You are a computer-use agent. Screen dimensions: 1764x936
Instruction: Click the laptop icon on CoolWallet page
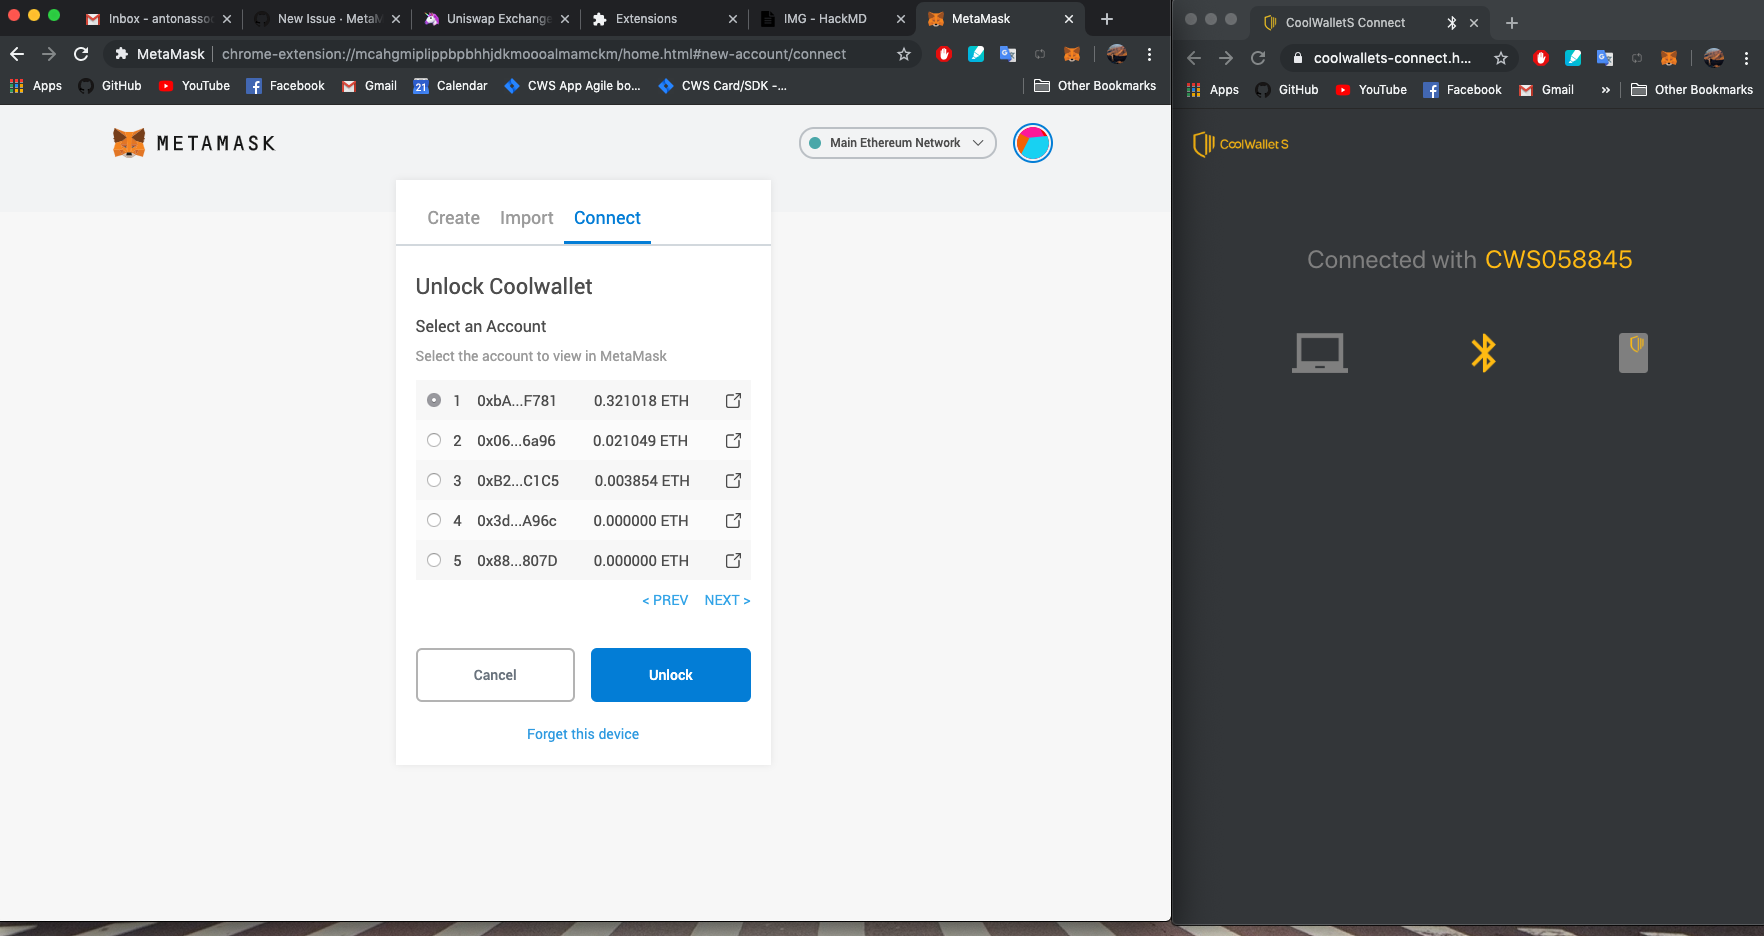point(1319,353)
